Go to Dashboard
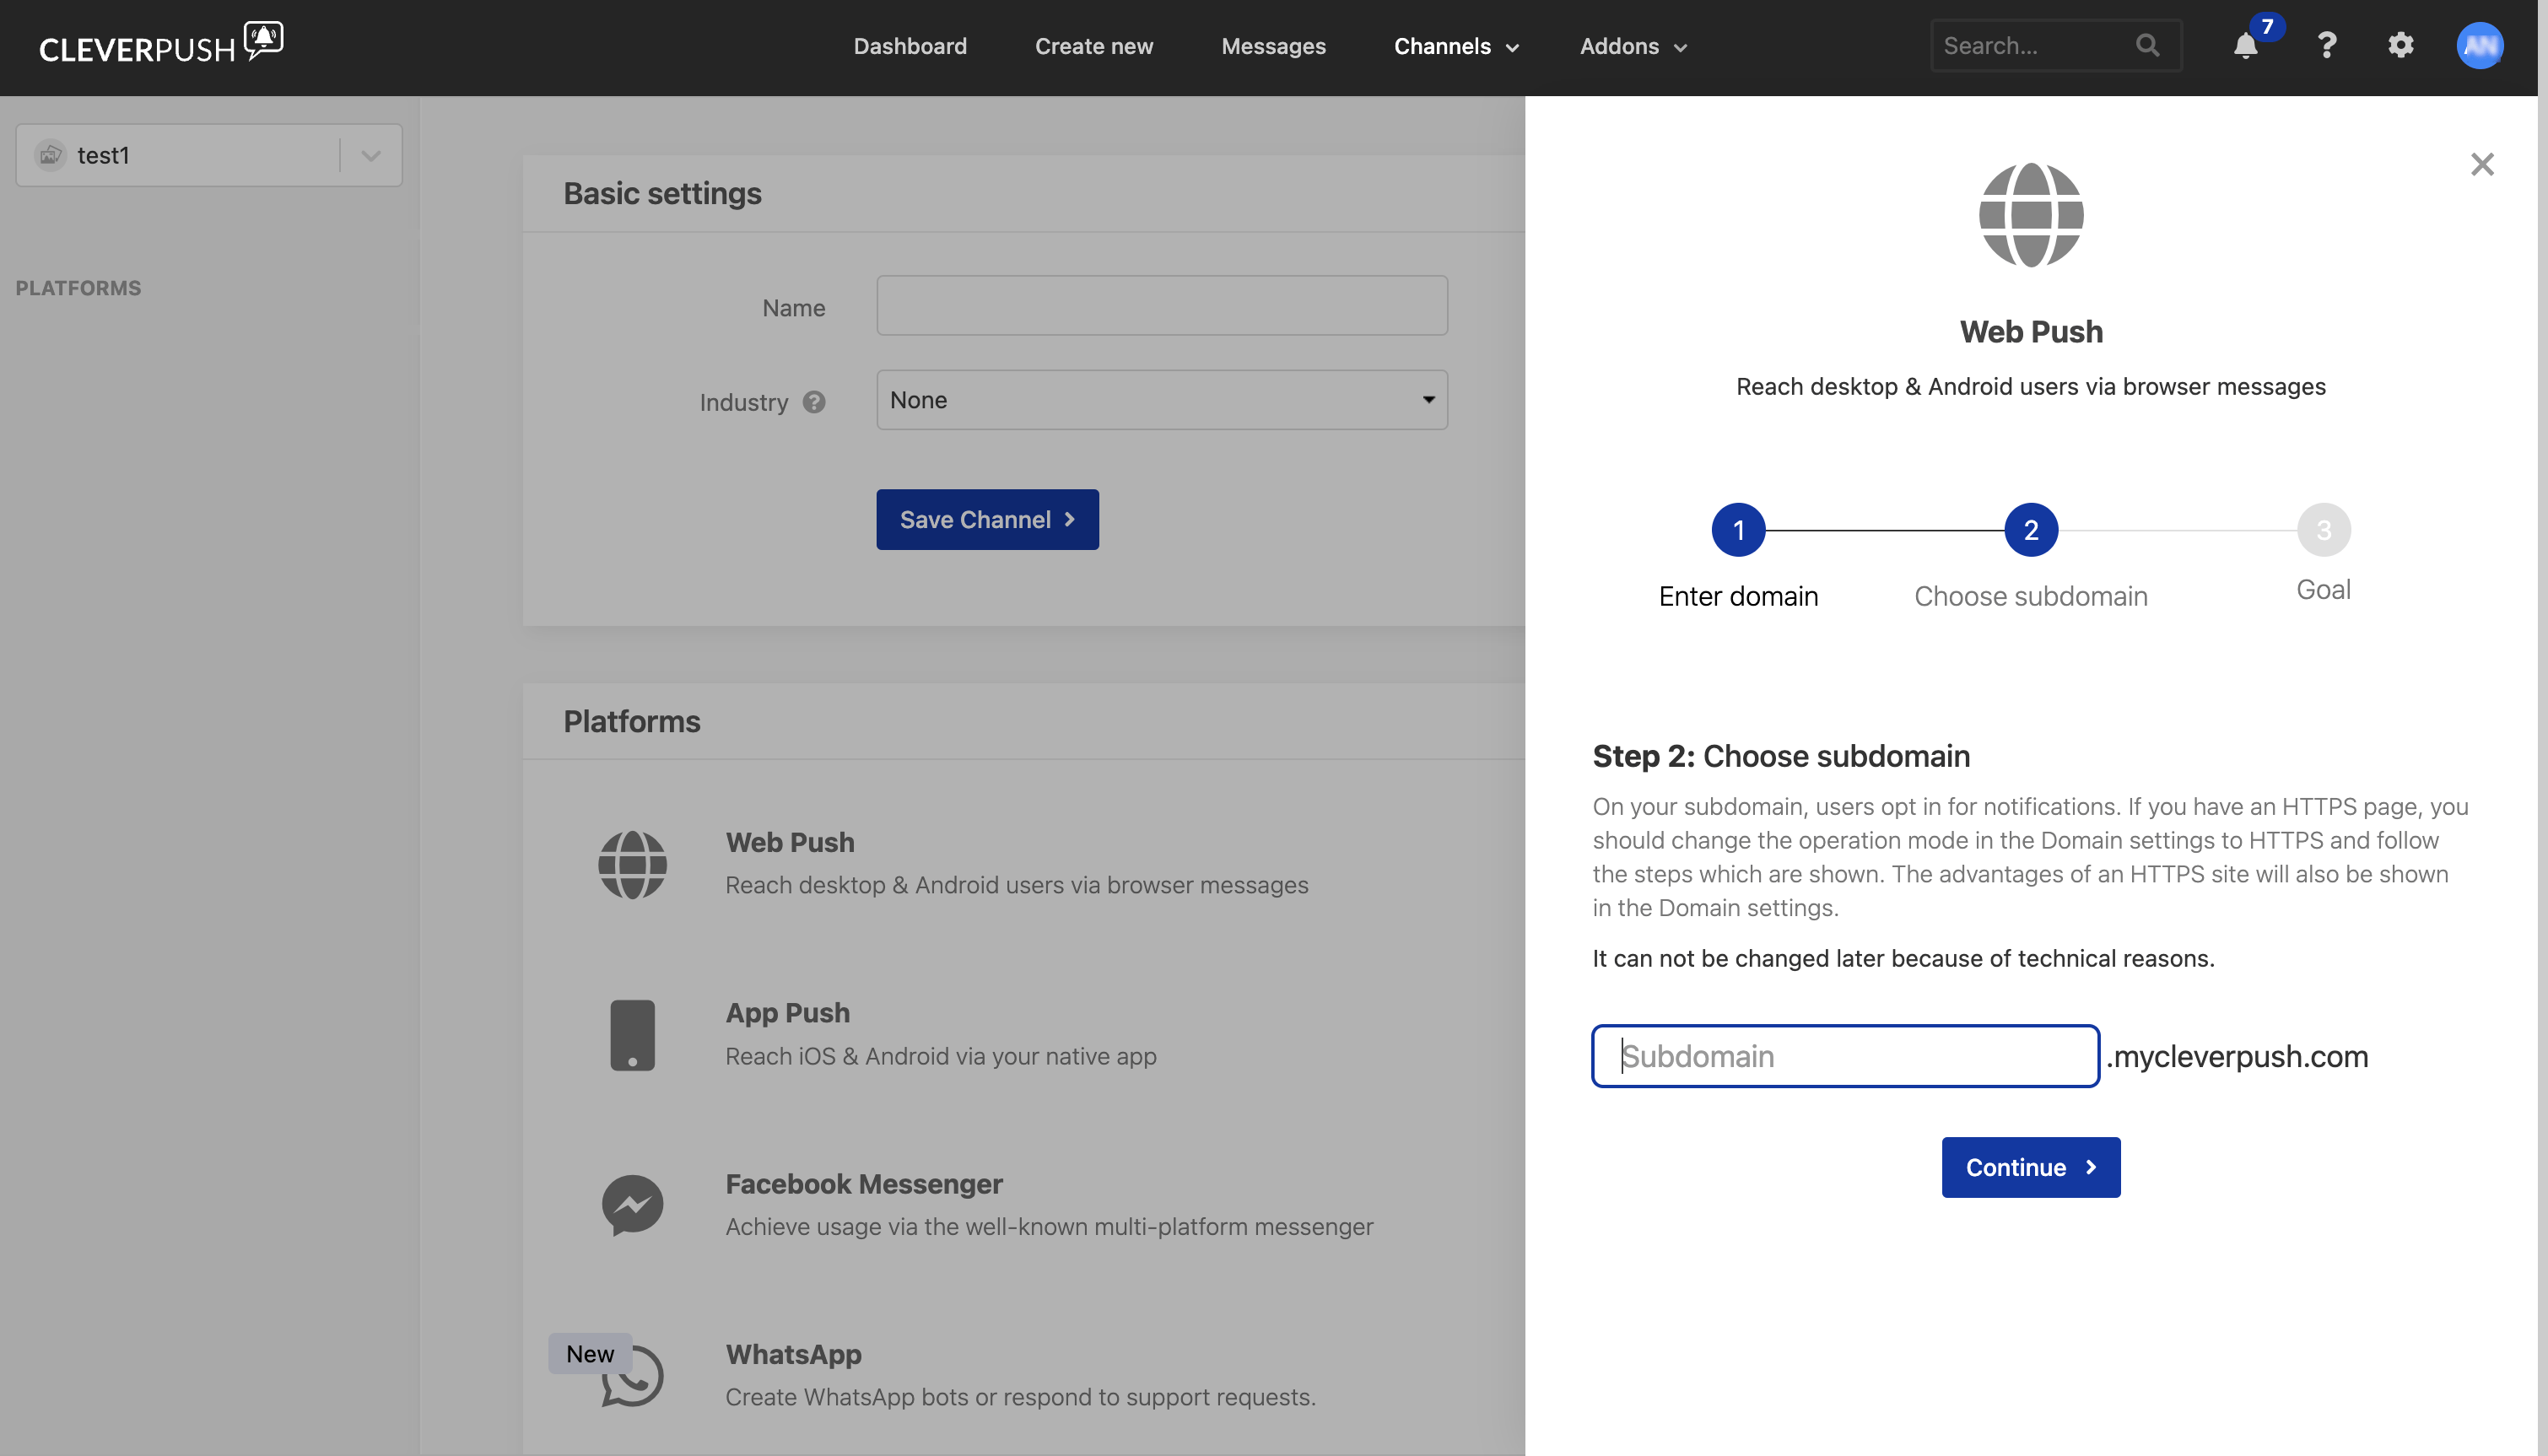The image size is (2548, 1456). click(910, 46)
